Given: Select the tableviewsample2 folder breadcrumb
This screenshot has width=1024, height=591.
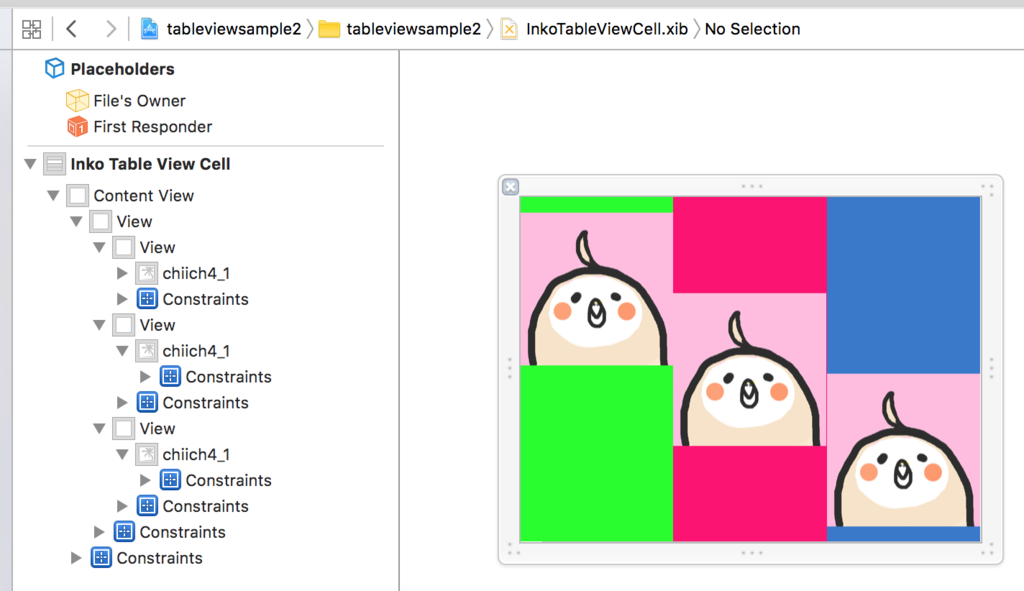Looking at the screenshot, I should (413, 29).
